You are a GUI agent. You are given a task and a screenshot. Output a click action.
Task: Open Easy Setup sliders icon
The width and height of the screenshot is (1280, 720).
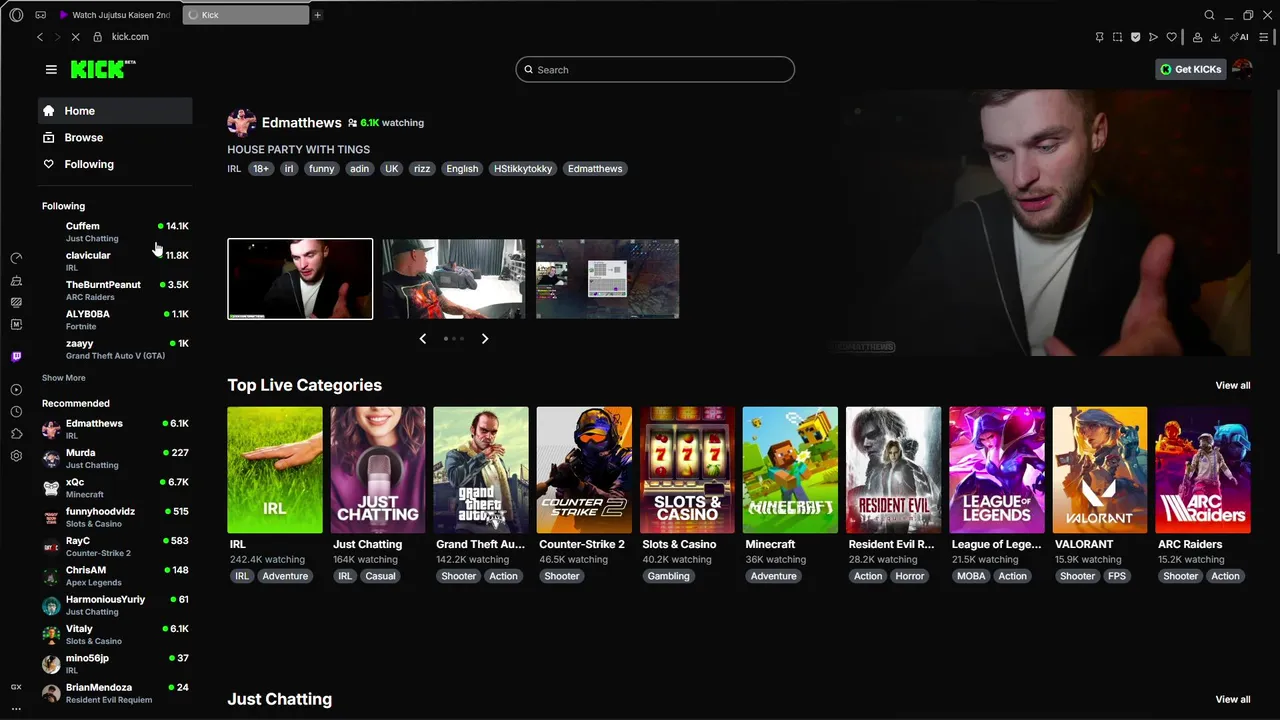click(x=1263, y=37)
